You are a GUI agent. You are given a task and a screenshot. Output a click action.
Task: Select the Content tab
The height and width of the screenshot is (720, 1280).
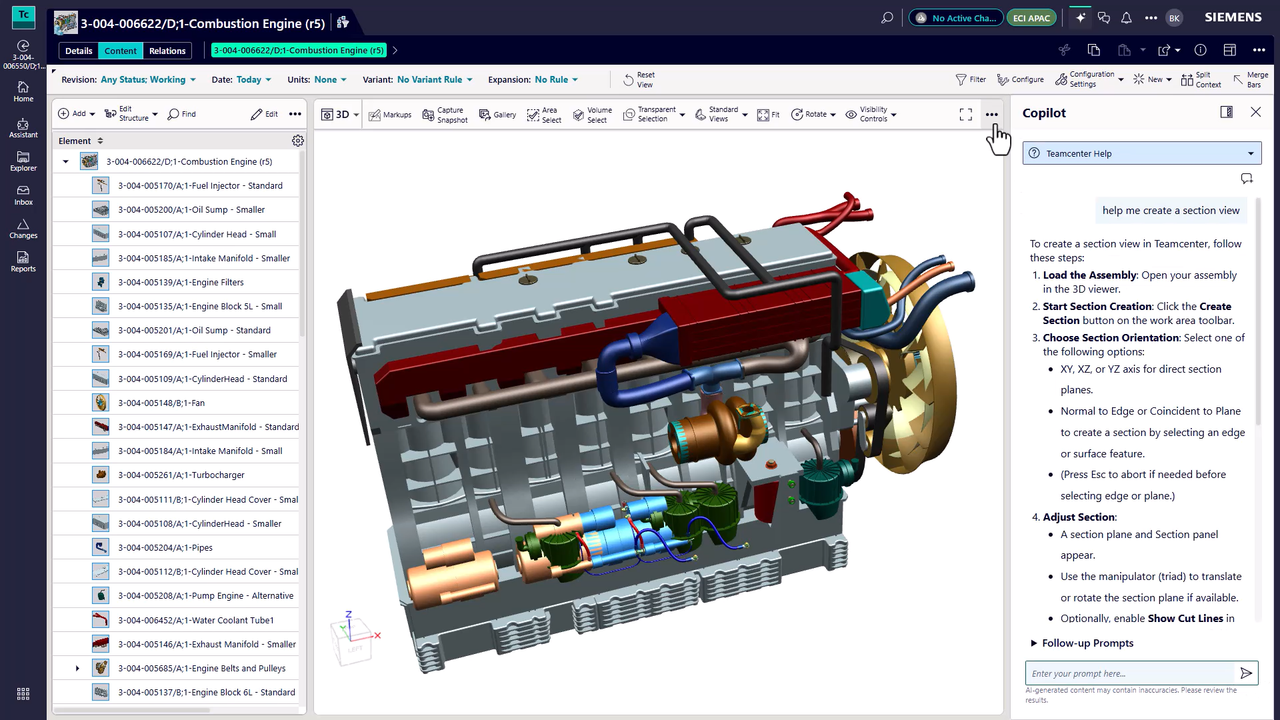[x=121, y=51]
